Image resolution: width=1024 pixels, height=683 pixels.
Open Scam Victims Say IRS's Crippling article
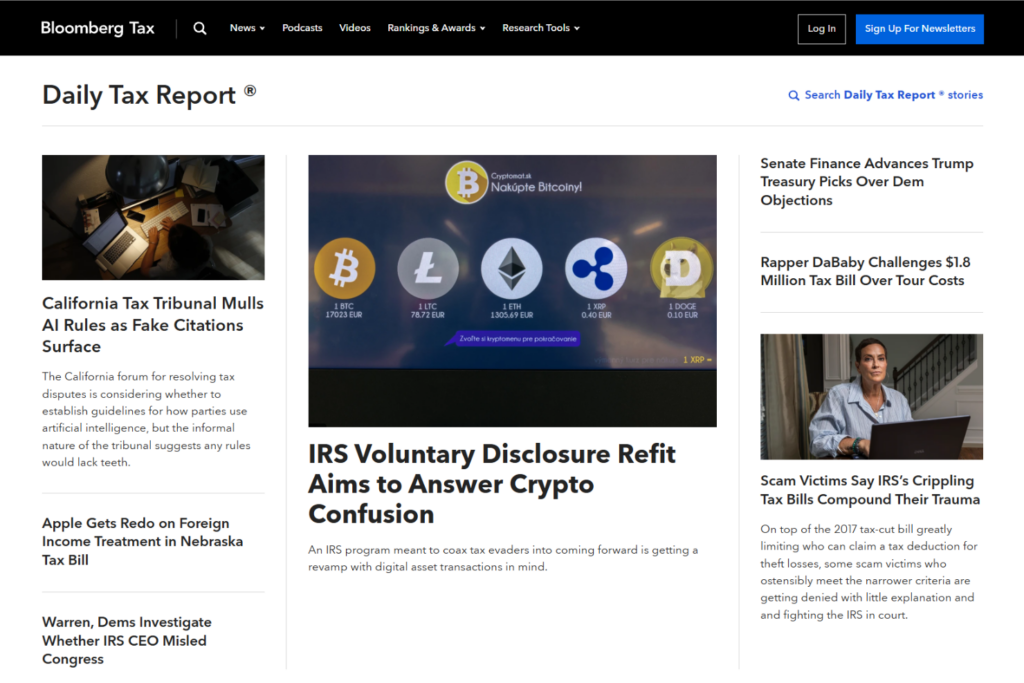tap(870, 490)
